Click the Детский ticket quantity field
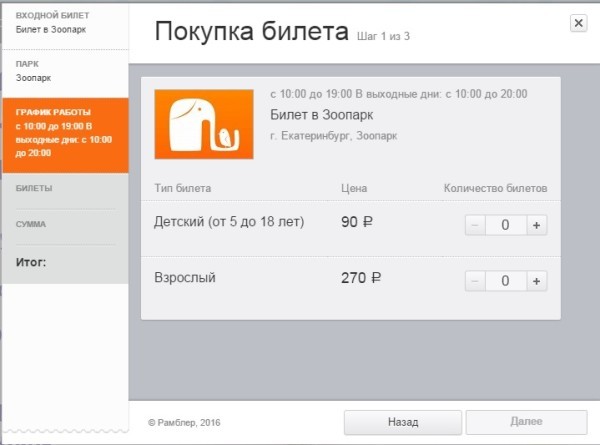Image resolution: width=600 pixels, height=445 pixels. tap(505, 225)
